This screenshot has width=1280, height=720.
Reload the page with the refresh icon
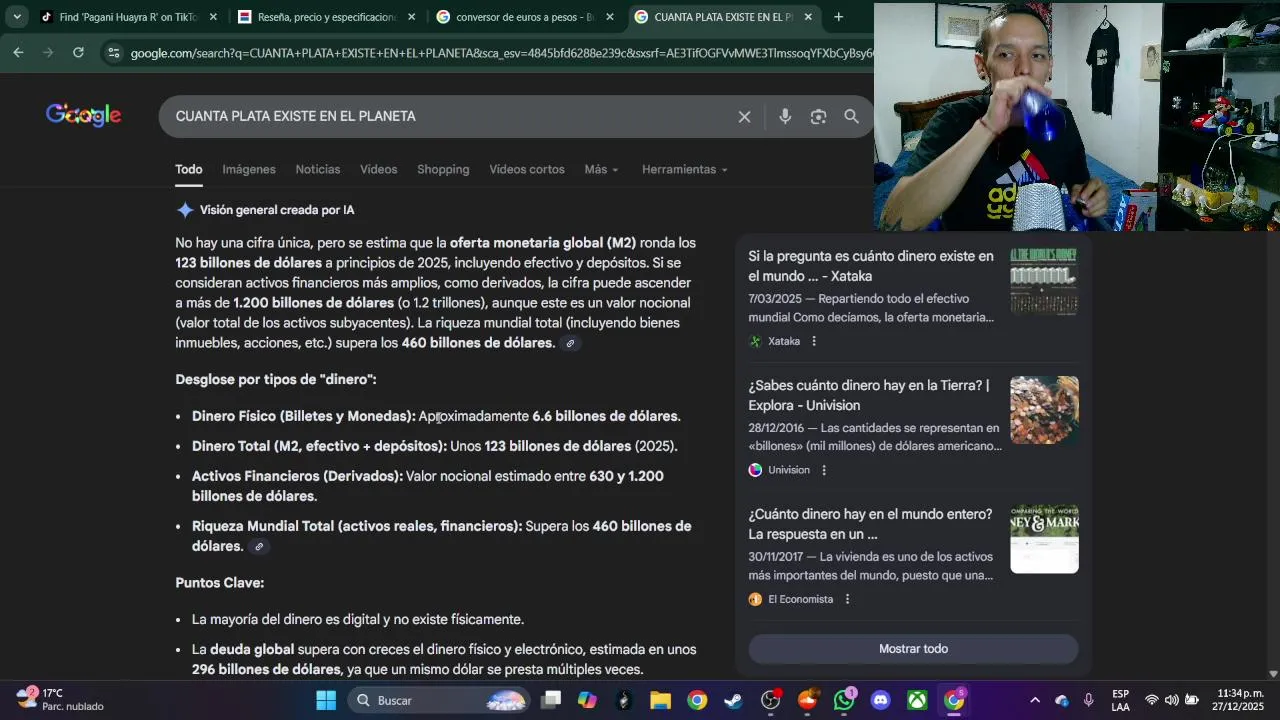(x=78, y=52)
